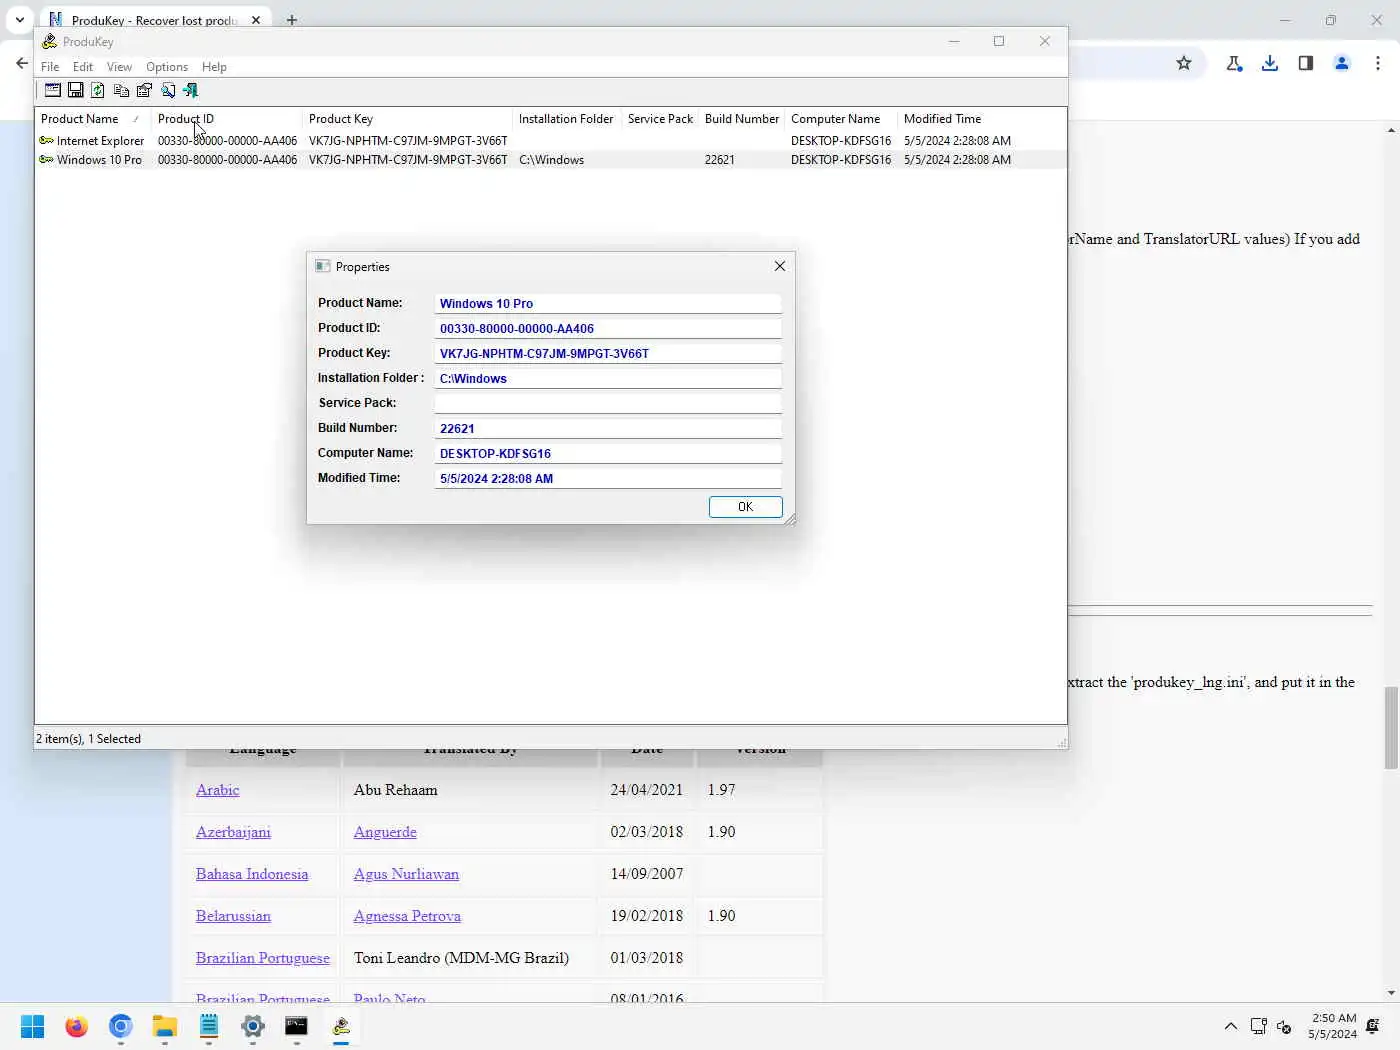Follow the Anguerde translator link

385,832
